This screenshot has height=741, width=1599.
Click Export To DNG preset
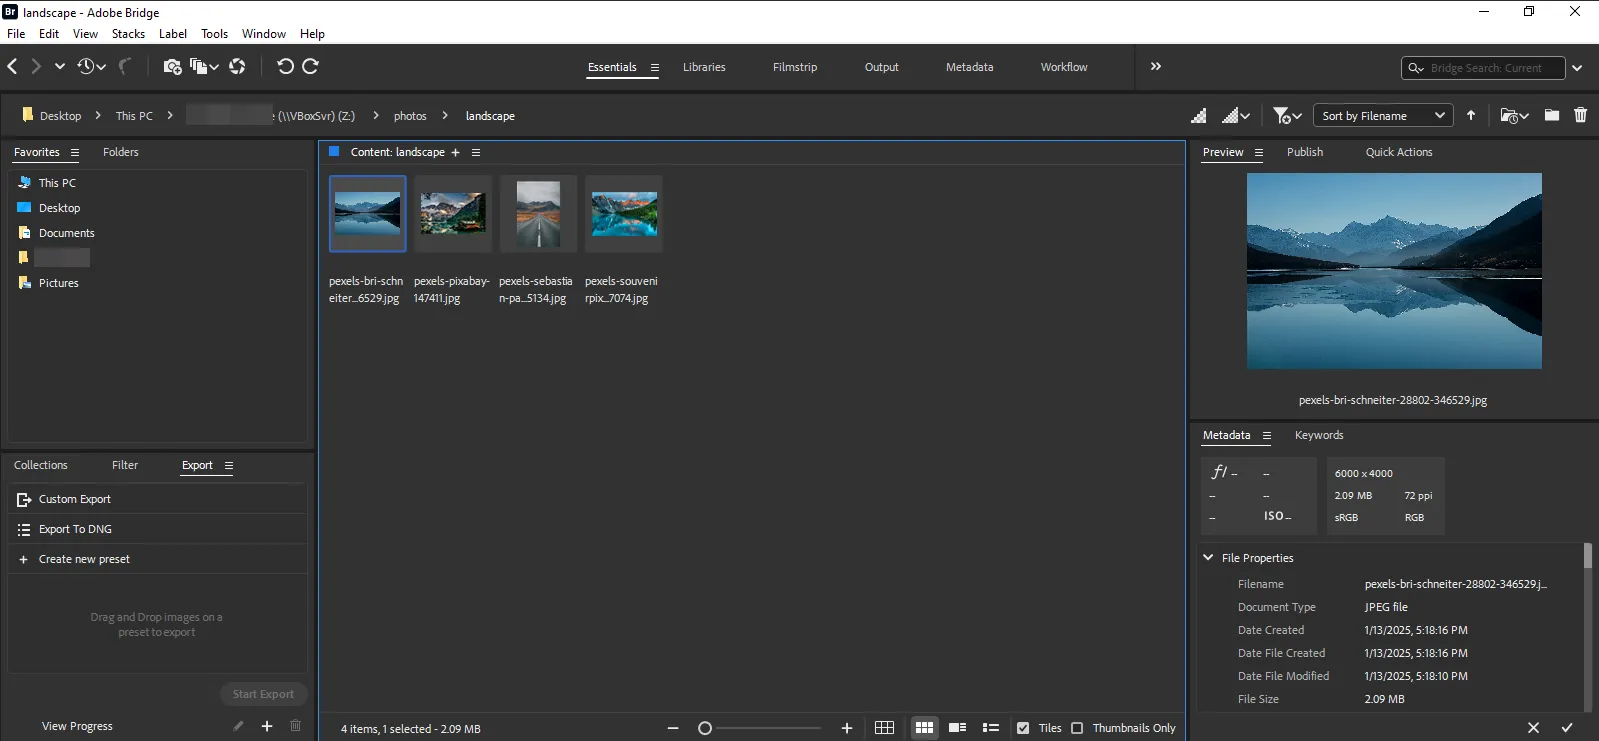click(x=158, y=529)
